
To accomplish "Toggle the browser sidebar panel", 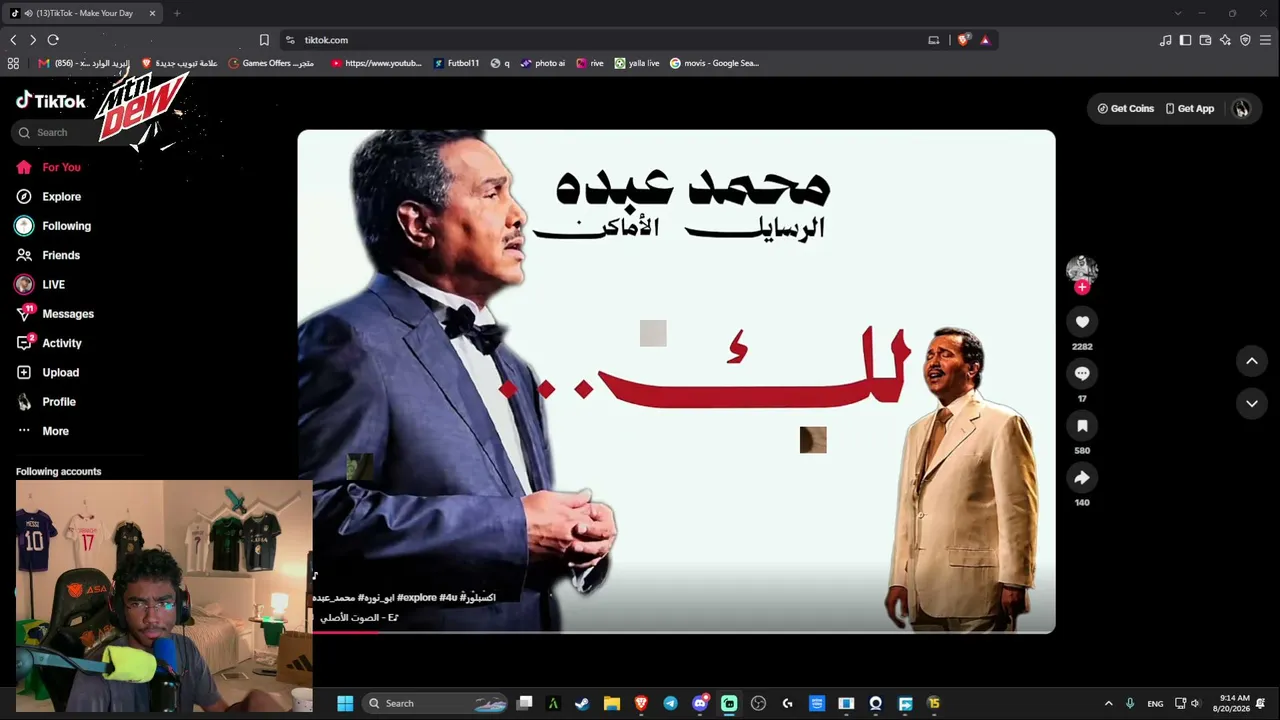I will point(1185,40).
